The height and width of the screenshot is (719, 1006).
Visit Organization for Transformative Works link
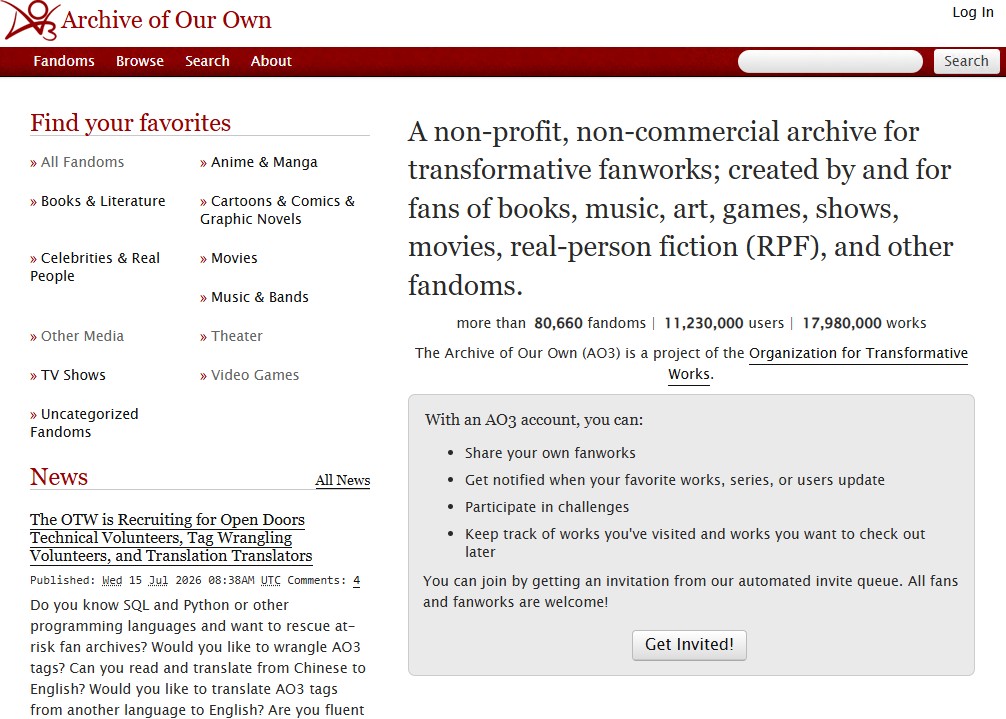tap(819, 364)
